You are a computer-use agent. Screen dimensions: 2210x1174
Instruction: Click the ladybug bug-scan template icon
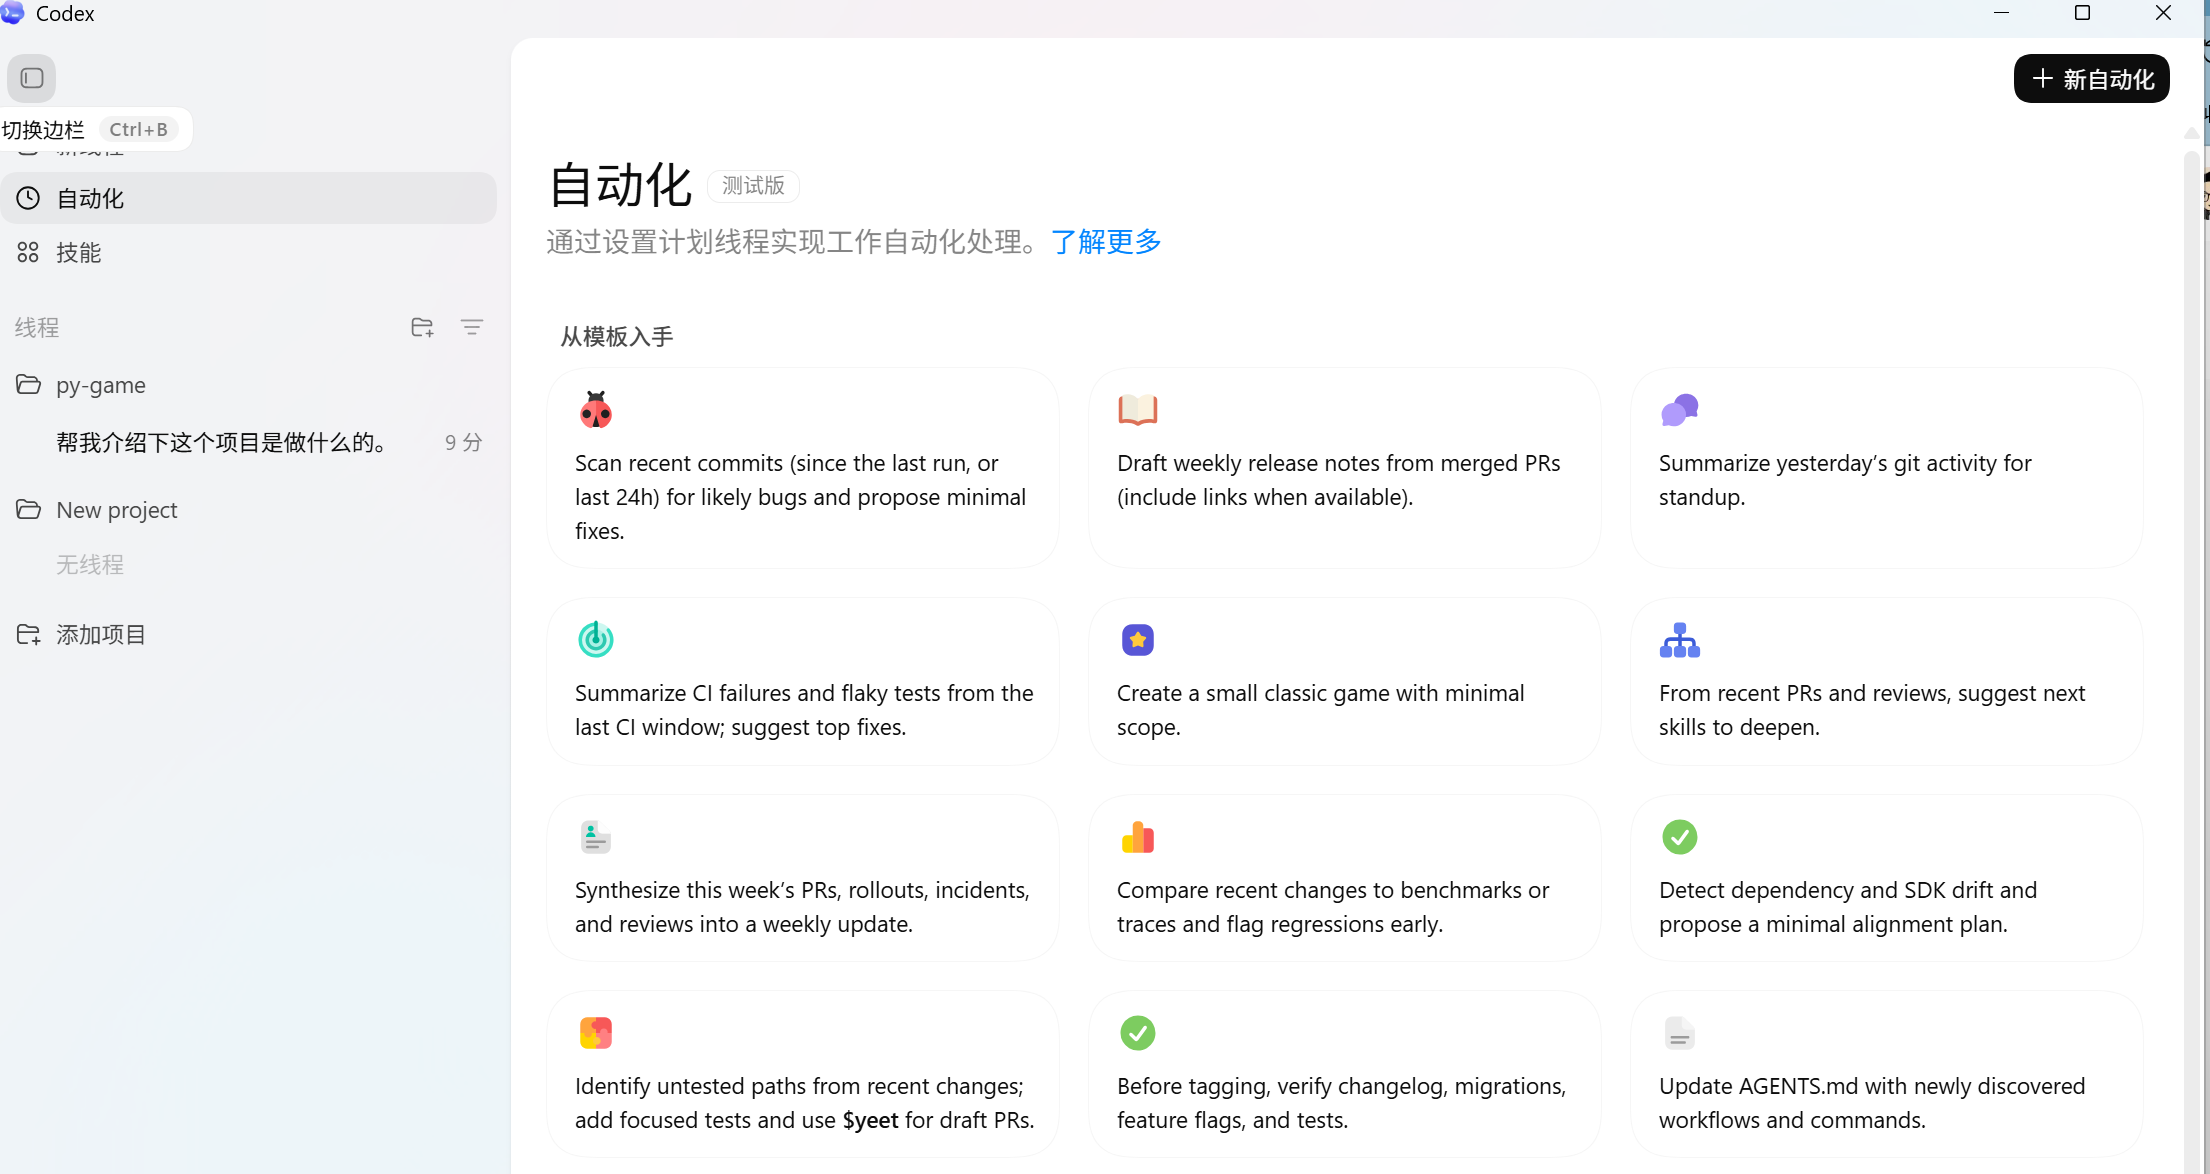(595, 410)
